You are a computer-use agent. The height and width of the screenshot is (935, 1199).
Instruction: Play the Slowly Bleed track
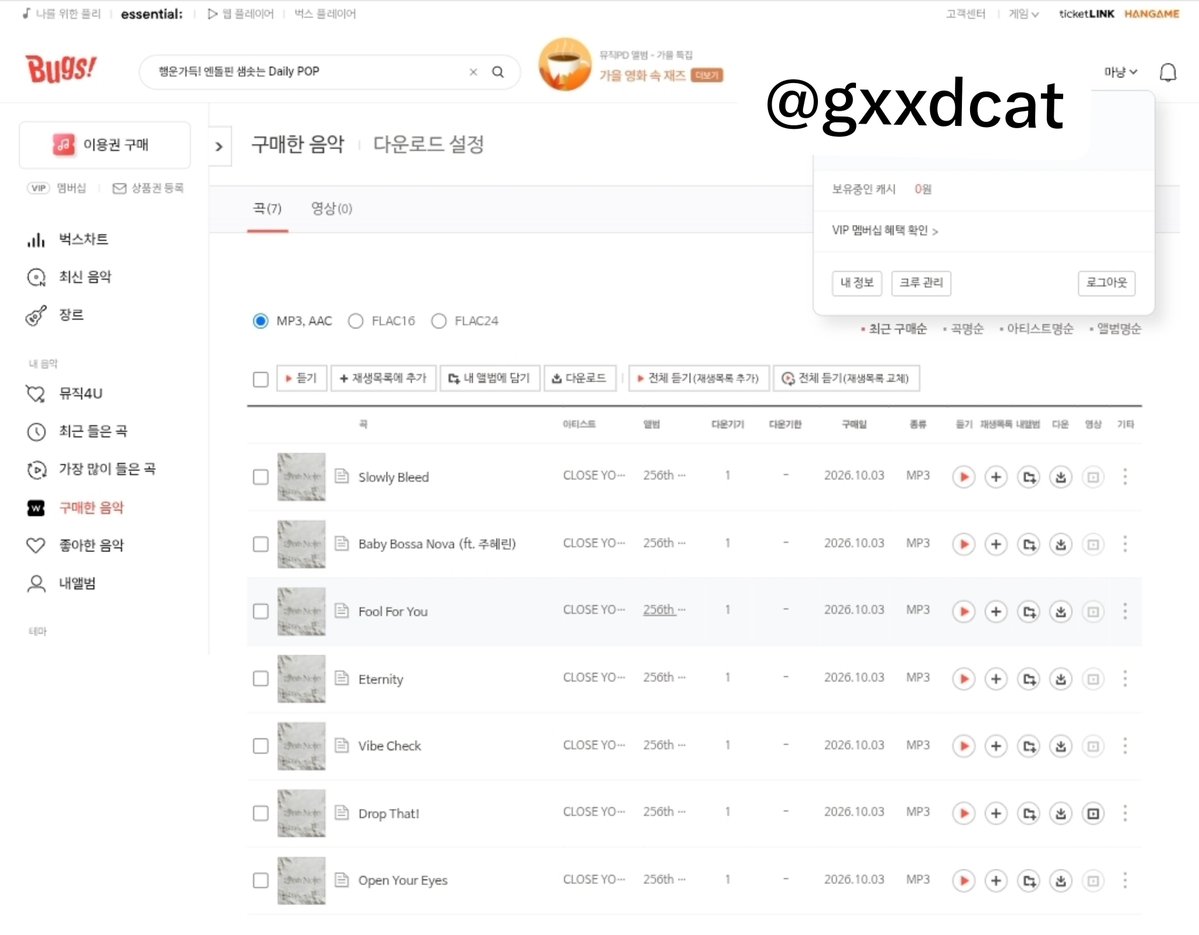pos(963,477)
